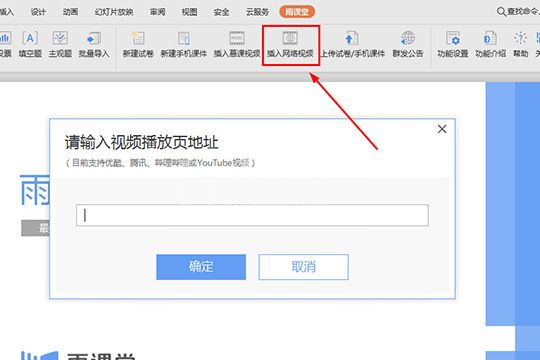
Task: Select the 填空题 fill-in-blank tool
Action: [x=30, y=44]
